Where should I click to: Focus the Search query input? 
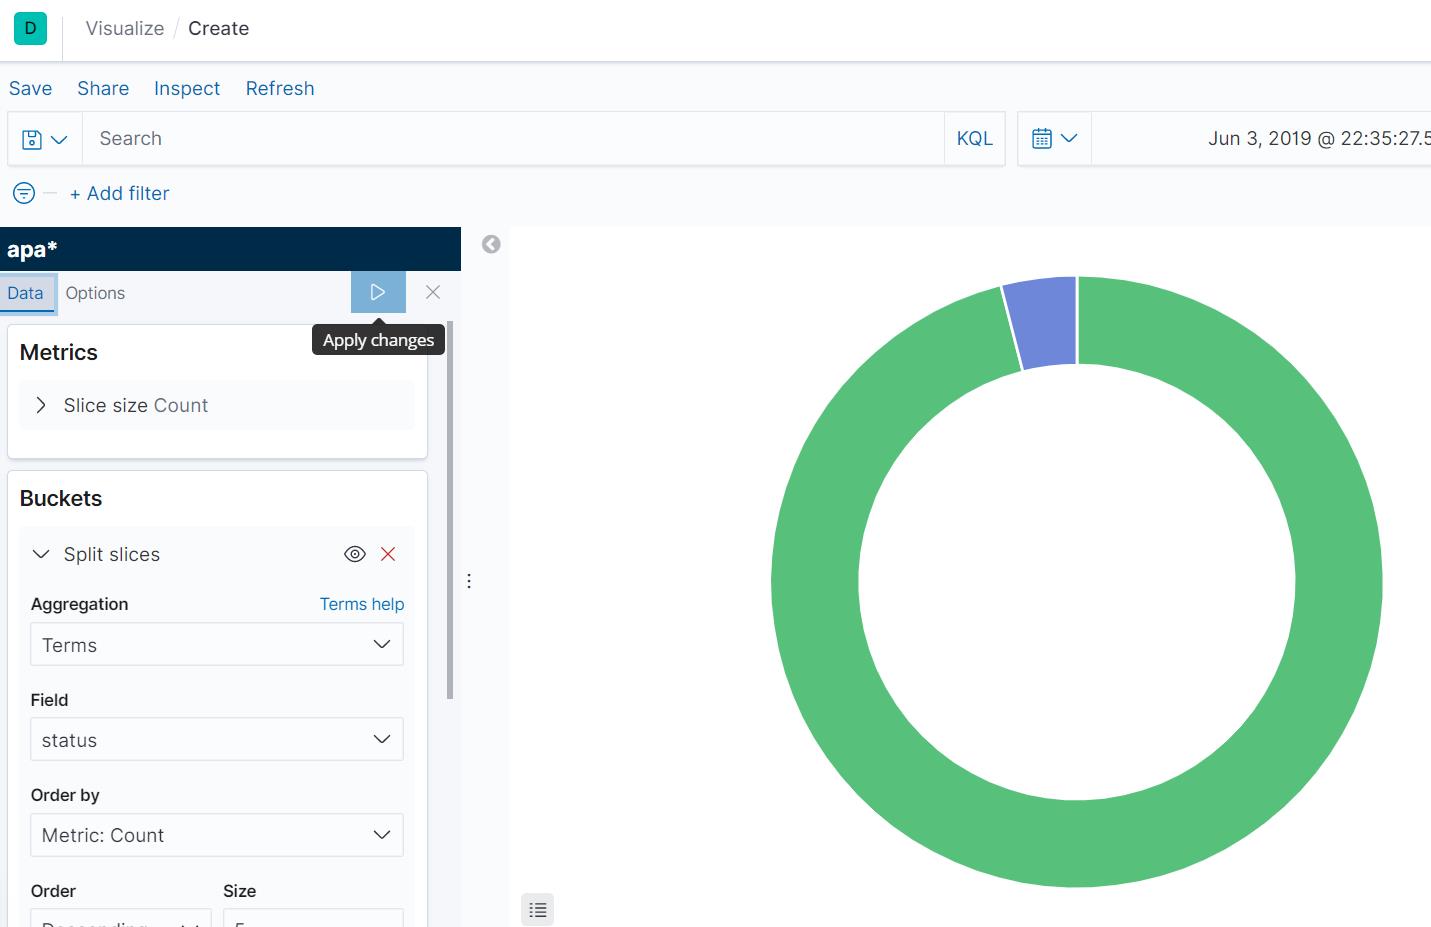(513, 139)
